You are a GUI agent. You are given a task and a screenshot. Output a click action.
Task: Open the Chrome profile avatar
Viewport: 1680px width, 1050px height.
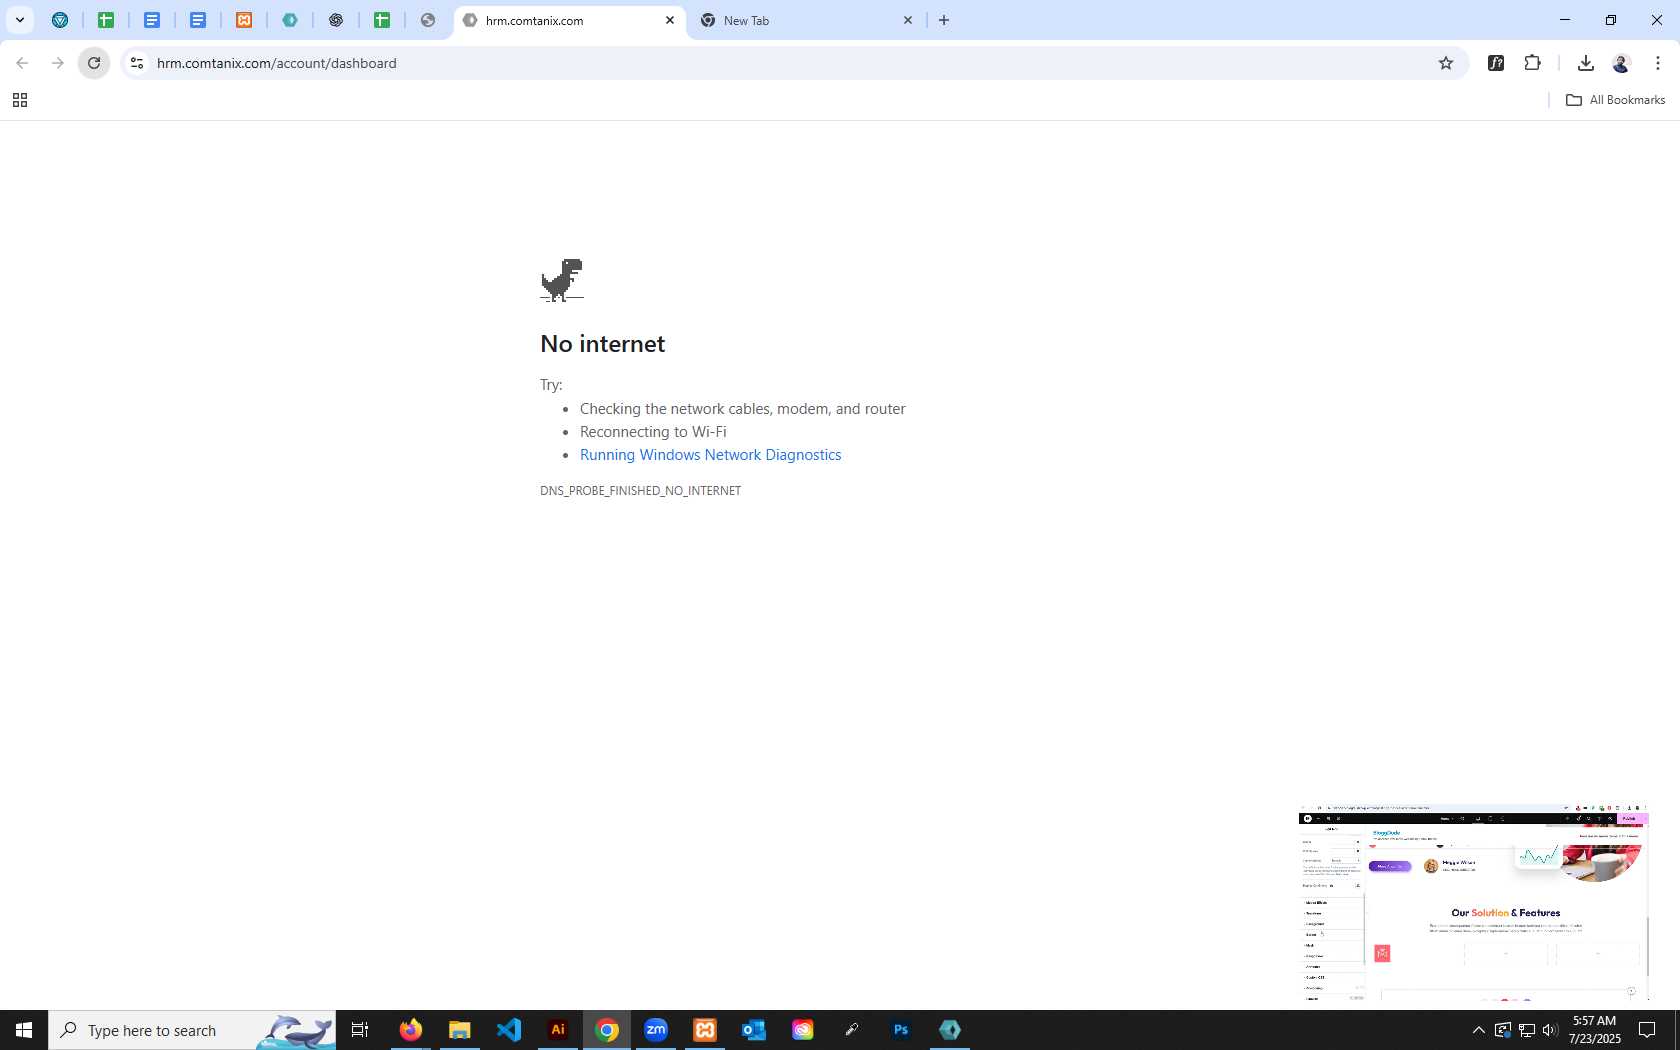(x=1621, y=63)
